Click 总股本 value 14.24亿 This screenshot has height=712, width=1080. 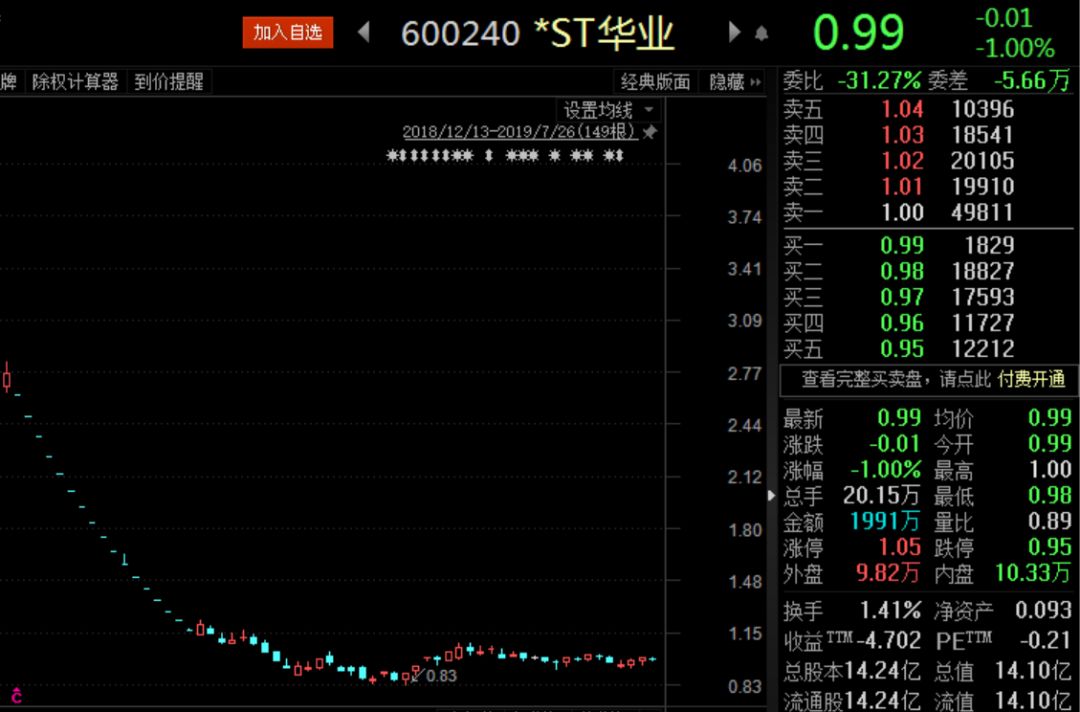[882, 671]
